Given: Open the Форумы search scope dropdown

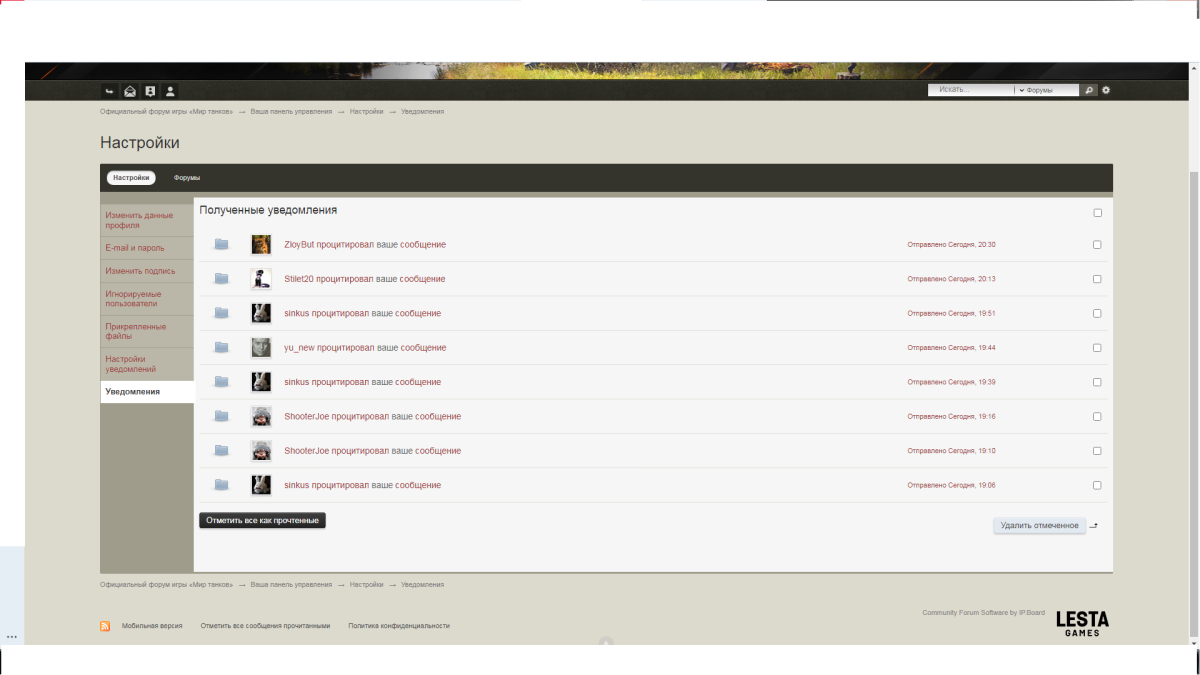Looking at the screenshot, I should click(1046, 90).
